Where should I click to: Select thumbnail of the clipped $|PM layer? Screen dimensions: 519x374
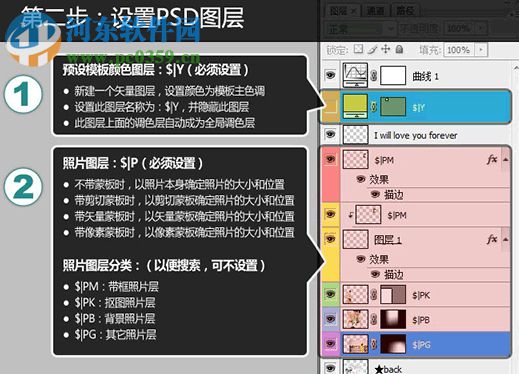tap(368, 214)
